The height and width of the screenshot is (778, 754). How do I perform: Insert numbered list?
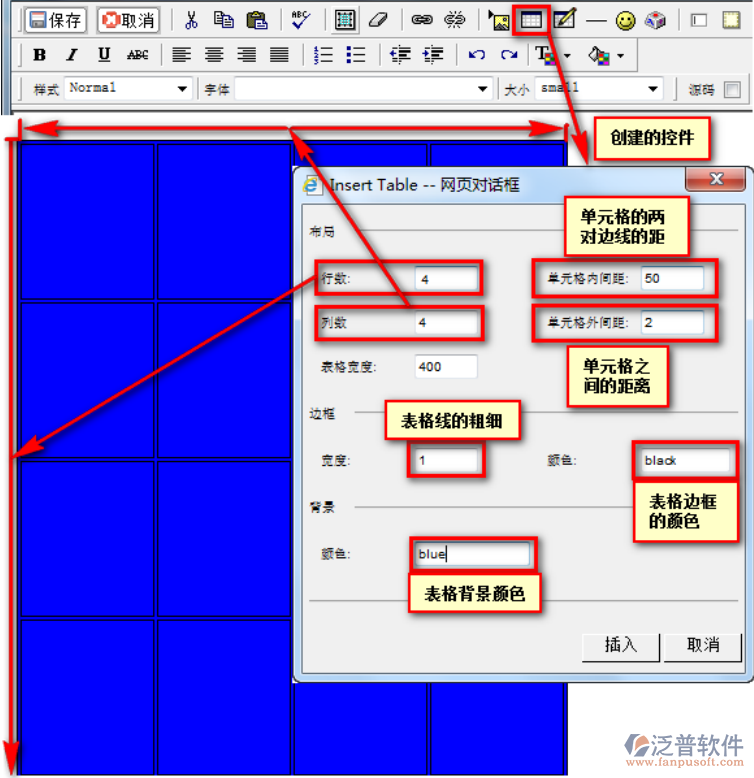323,55
